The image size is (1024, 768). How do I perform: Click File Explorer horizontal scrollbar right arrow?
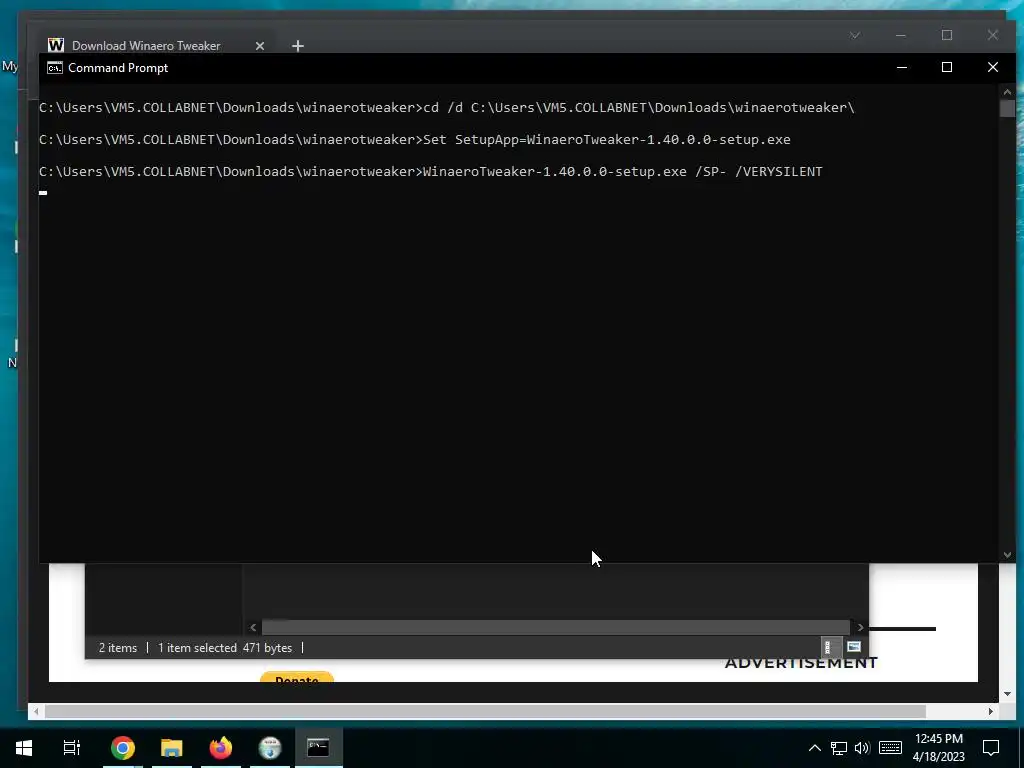pos(861,628)
